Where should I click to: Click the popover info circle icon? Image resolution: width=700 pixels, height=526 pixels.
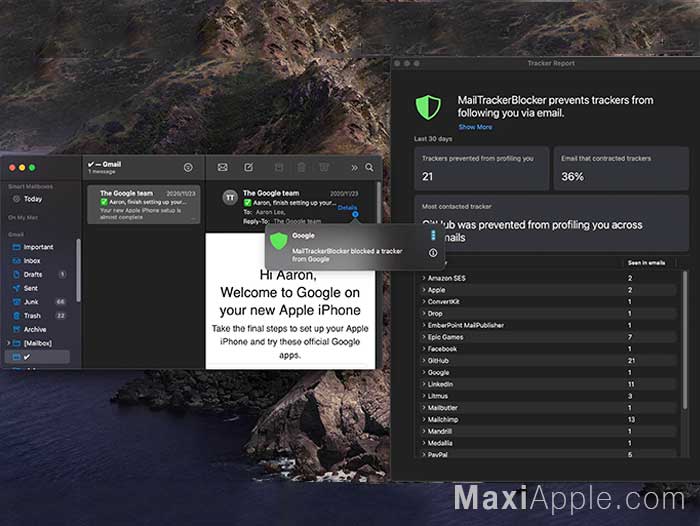(433, 253)
